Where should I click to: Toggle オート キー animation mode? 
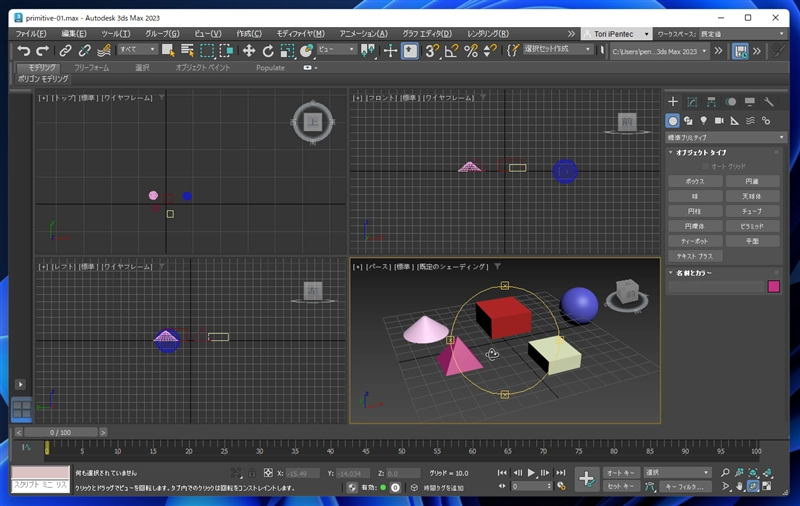click(621, 473)
